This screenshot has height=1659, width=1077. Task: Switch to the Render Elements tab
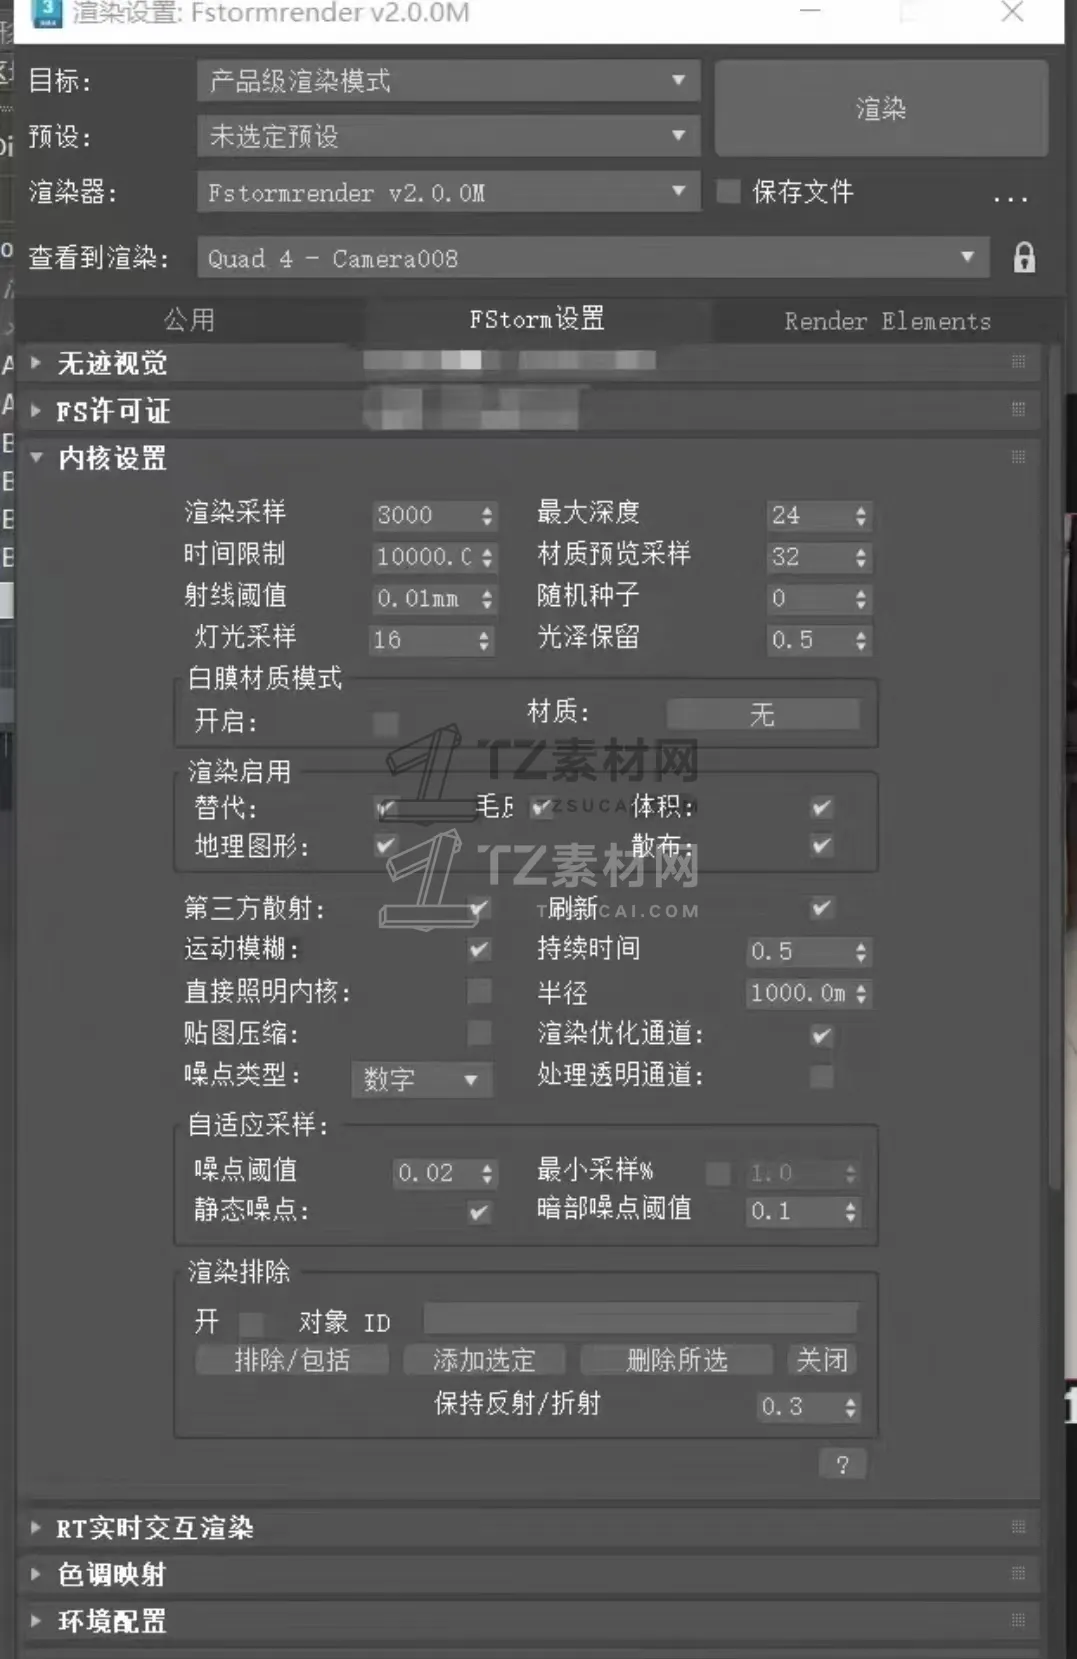coord(887,321)
